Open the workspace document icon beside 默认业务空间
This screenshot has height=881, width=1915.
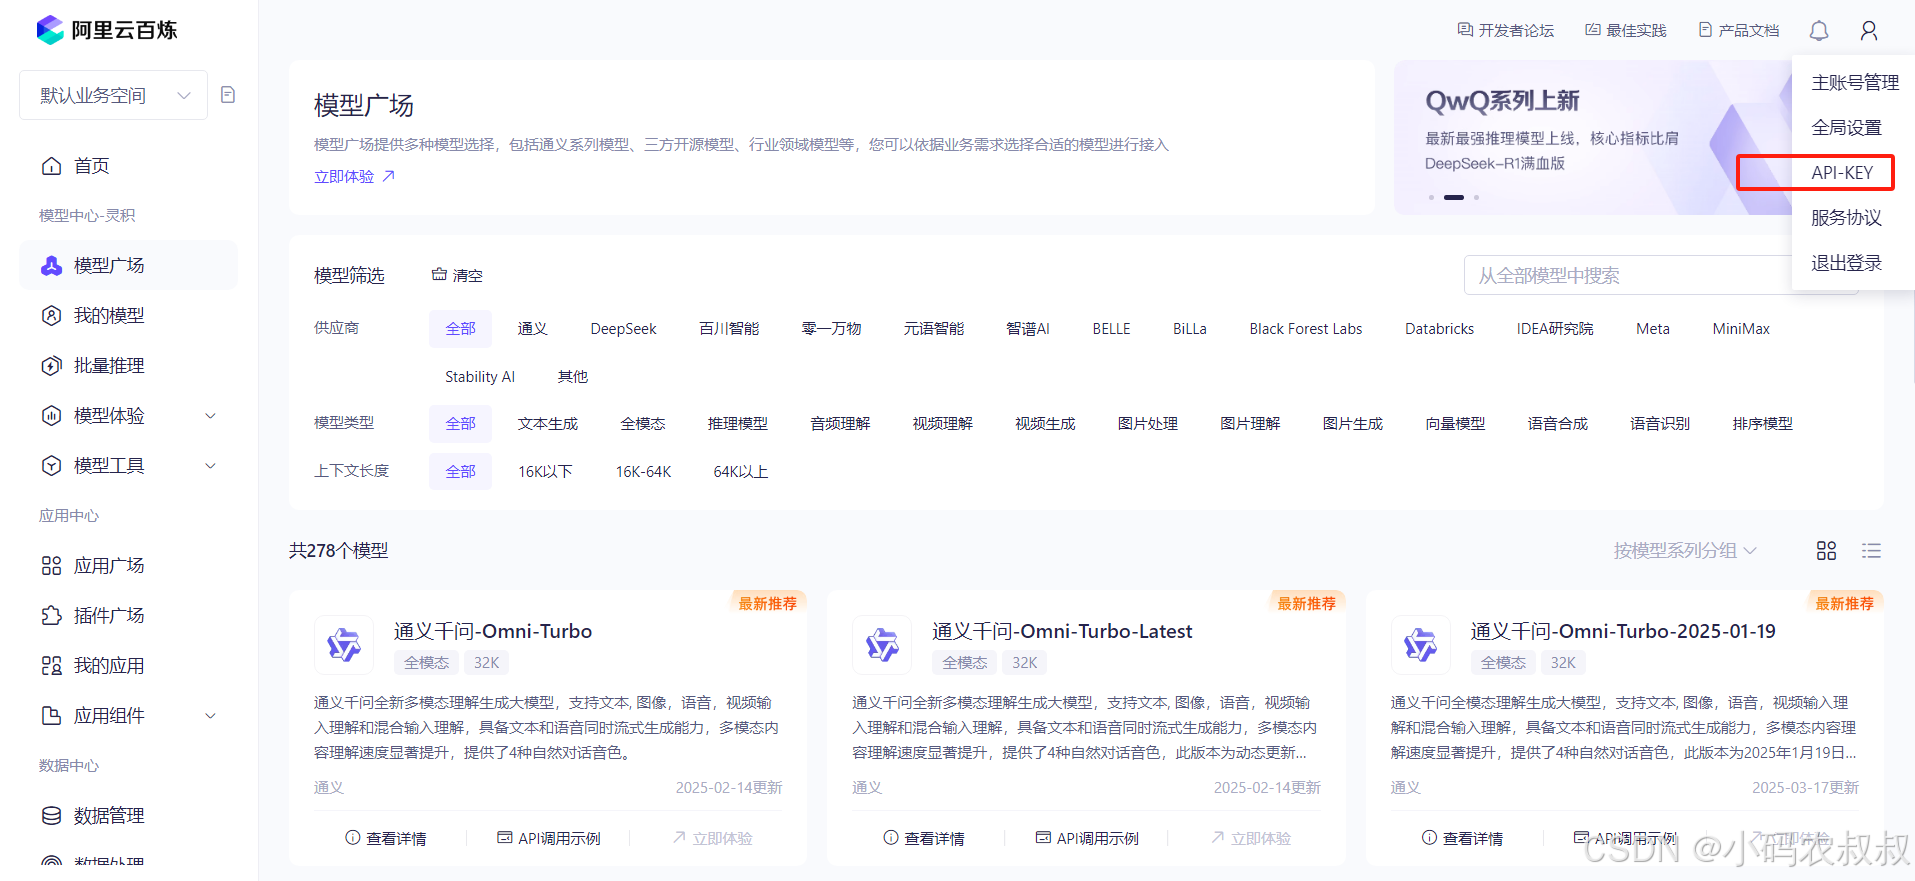228,95
